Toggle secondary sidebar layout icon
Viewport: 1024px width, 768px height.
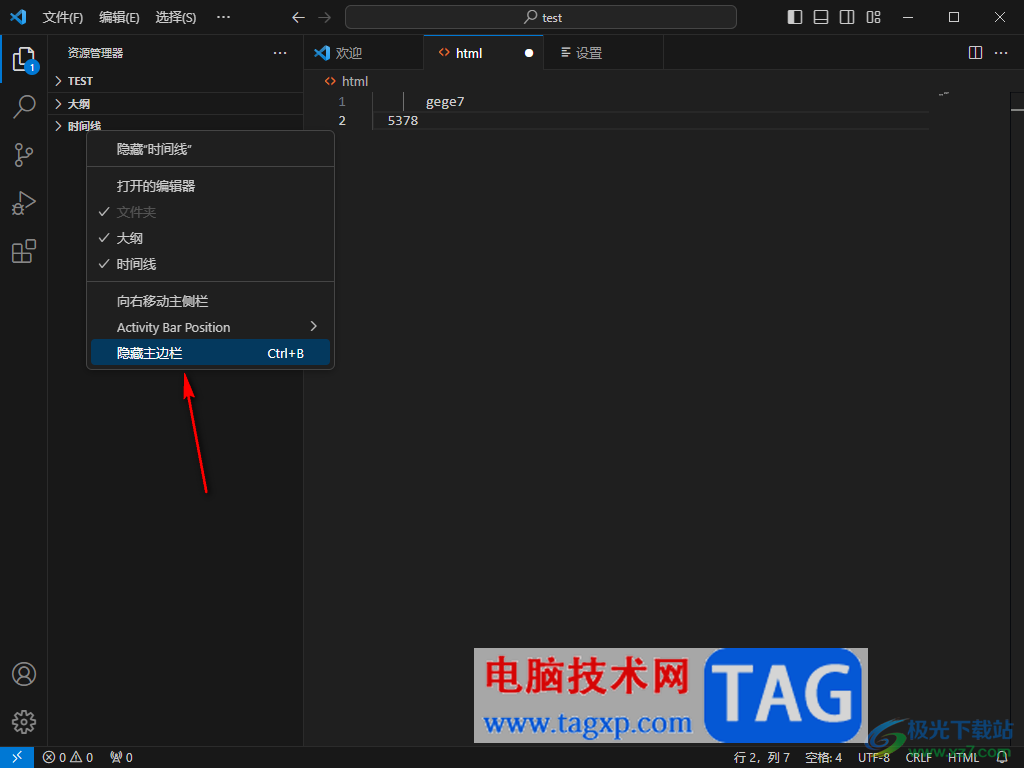(847, 17)
